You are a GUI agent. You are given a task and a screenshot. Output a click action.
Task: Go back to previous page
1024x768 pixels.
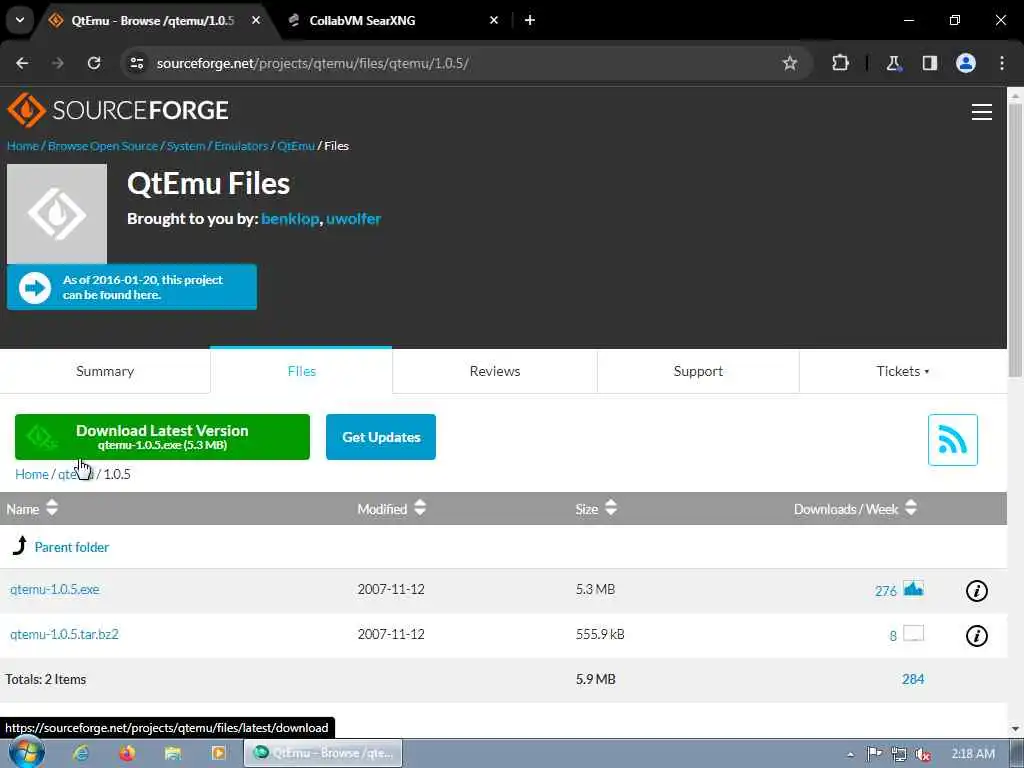coord(22,63)
